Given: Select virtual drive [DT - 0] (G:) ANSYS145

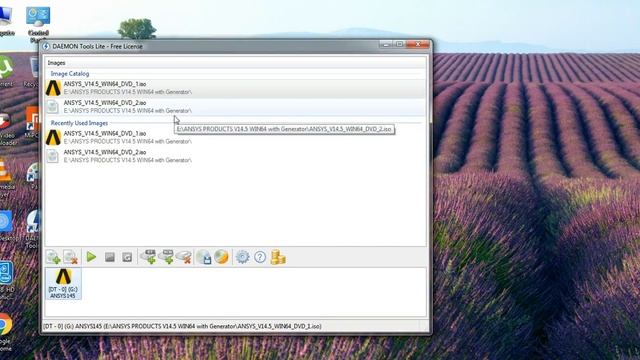Looking at the screenshot, I should pos(63,284).
